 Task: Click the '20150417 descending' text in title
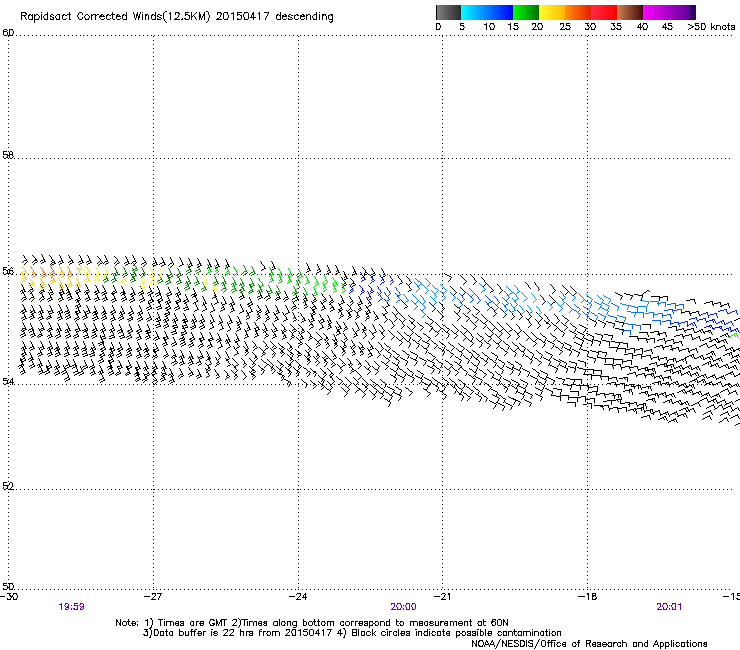click(x=275, y=17)
